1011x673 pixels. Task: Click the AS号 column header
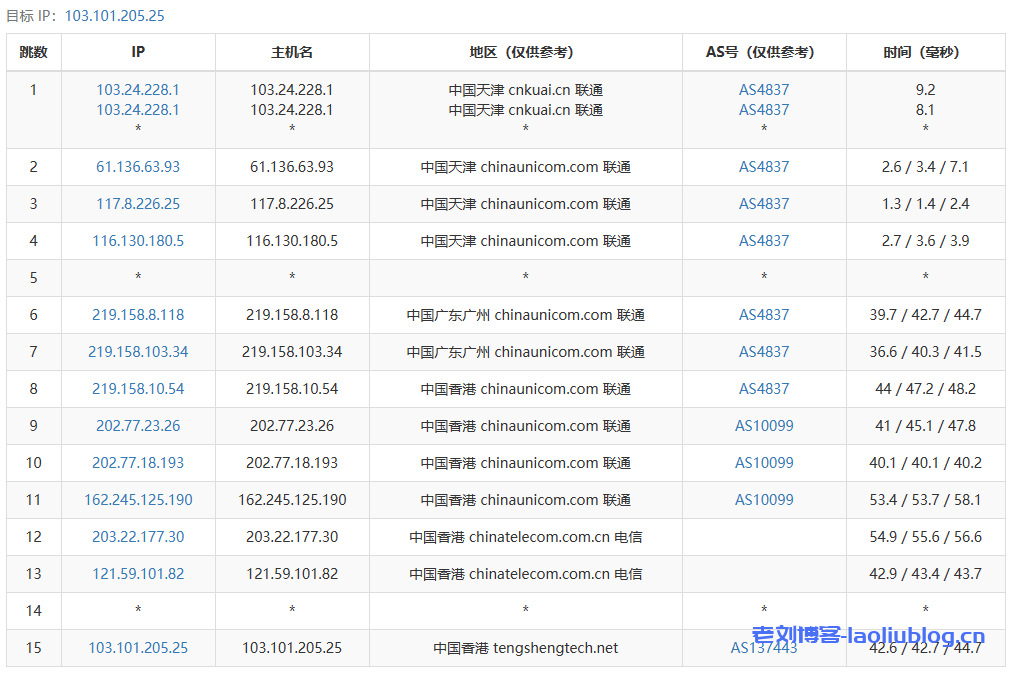pos(763,52)
